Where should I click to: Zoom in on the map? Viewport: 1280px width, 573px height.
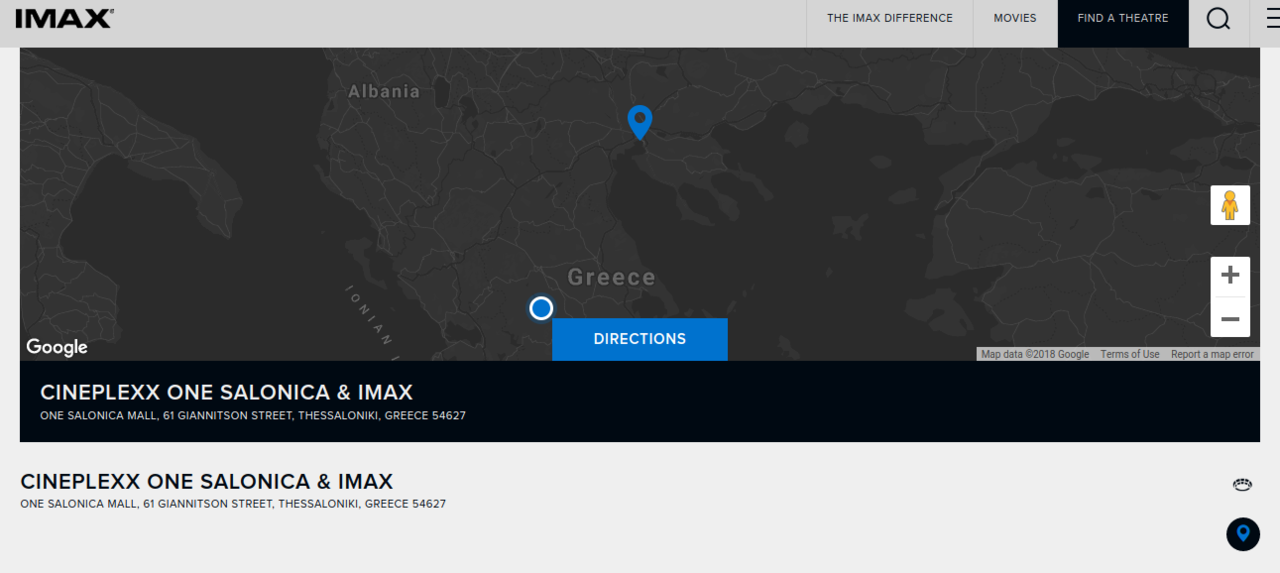1230,276
